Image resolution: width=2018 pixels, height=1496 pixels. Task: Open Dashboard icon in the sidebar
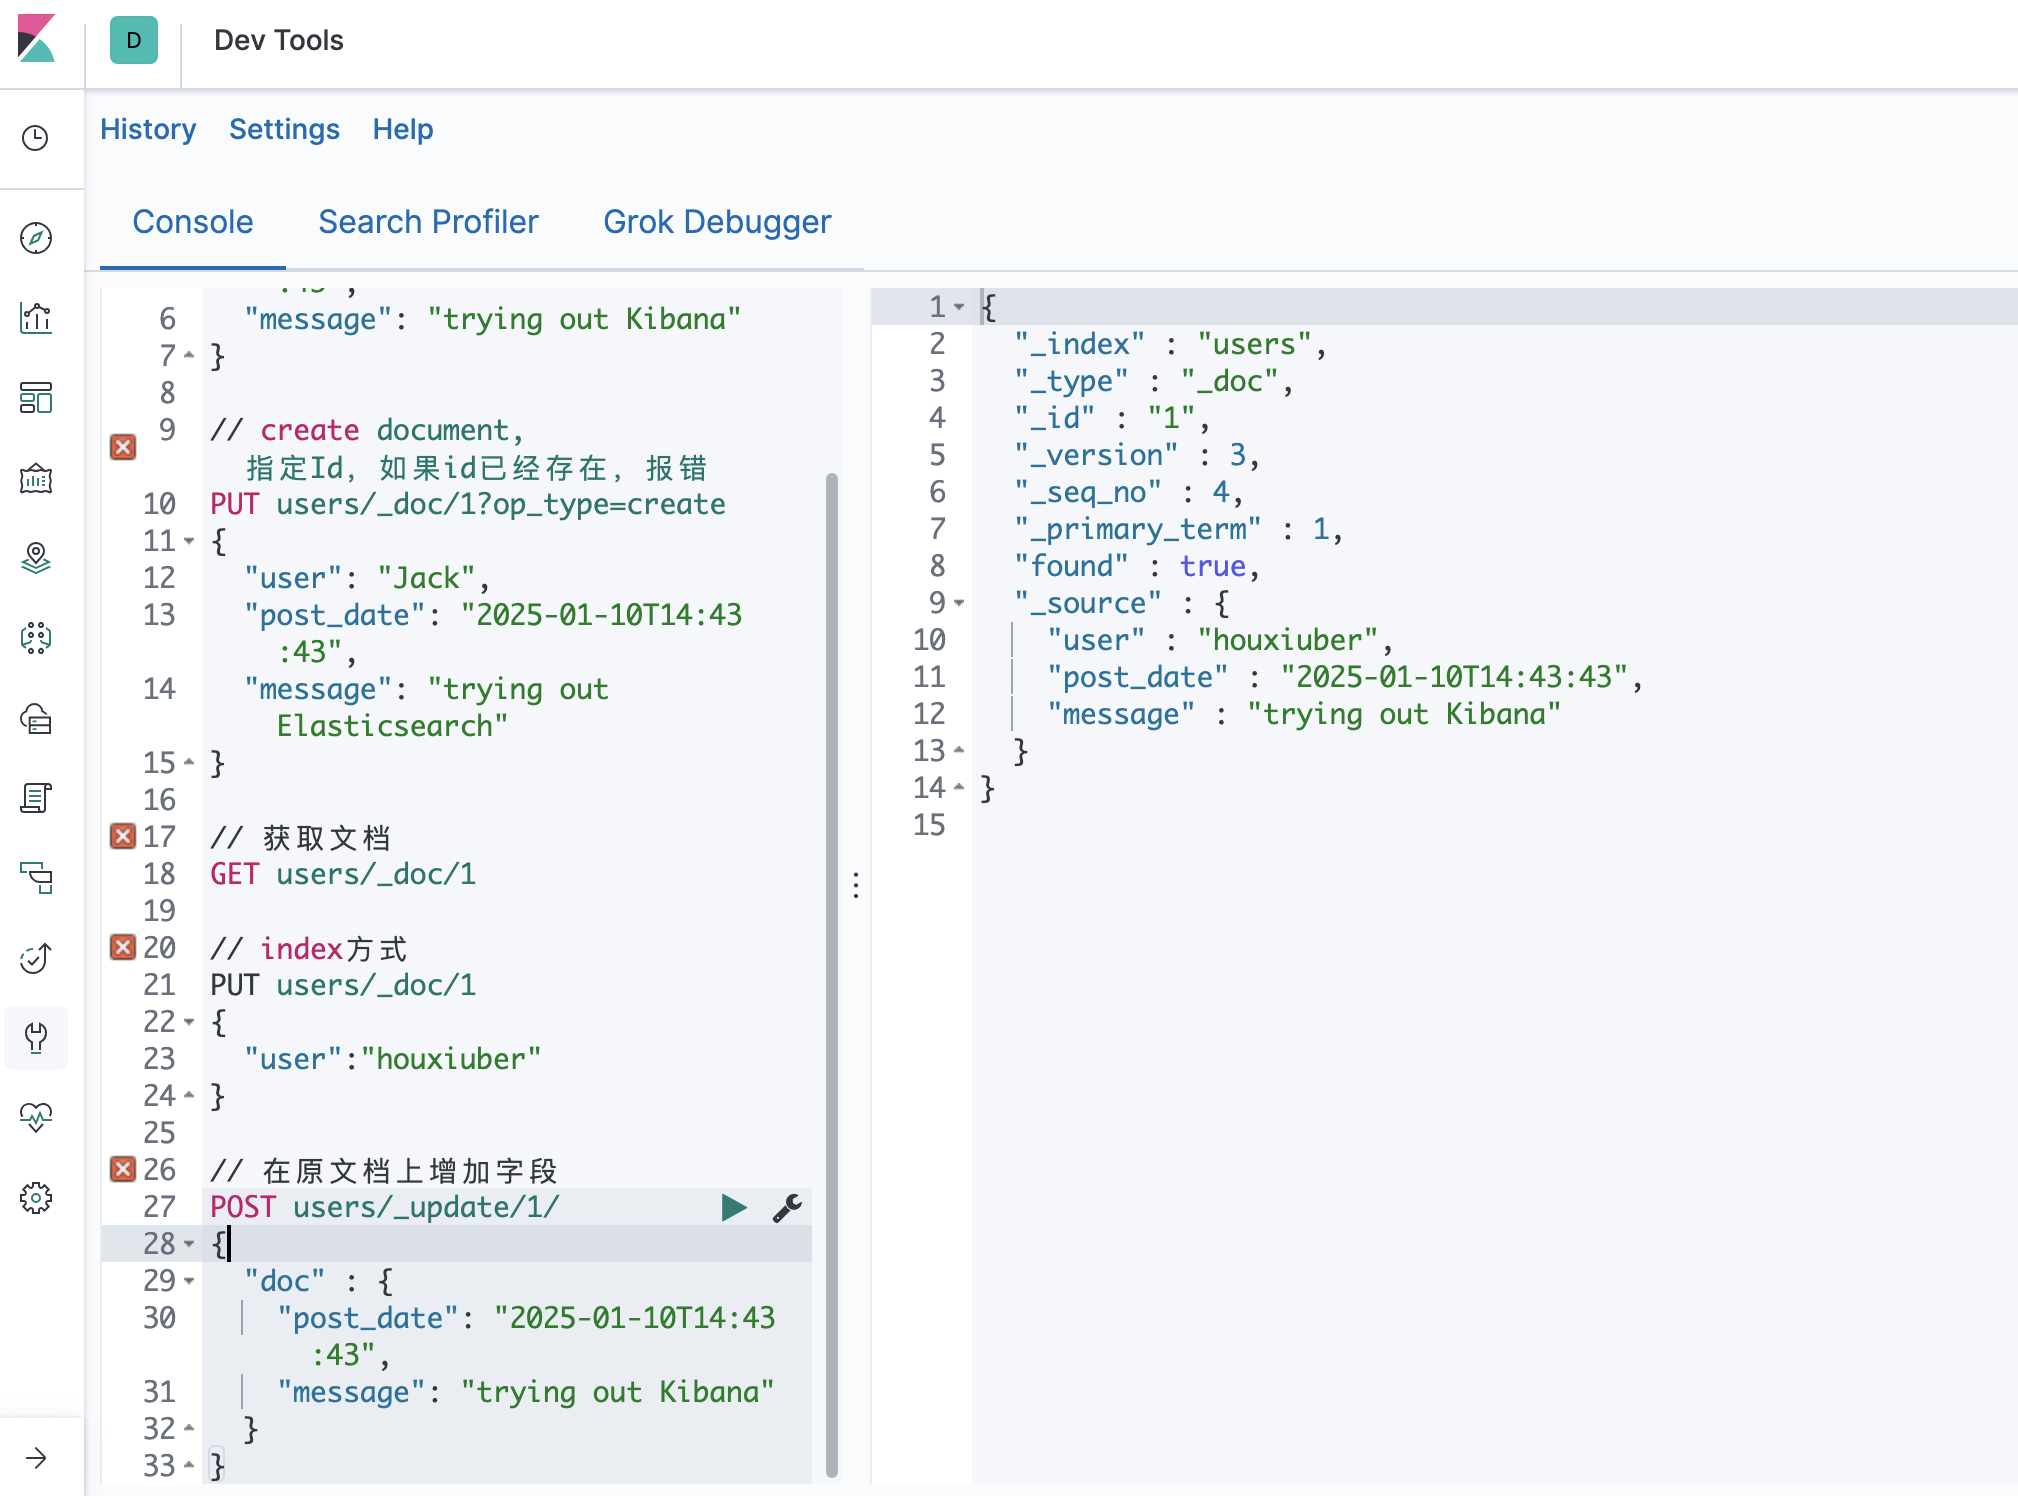point(36,398)
